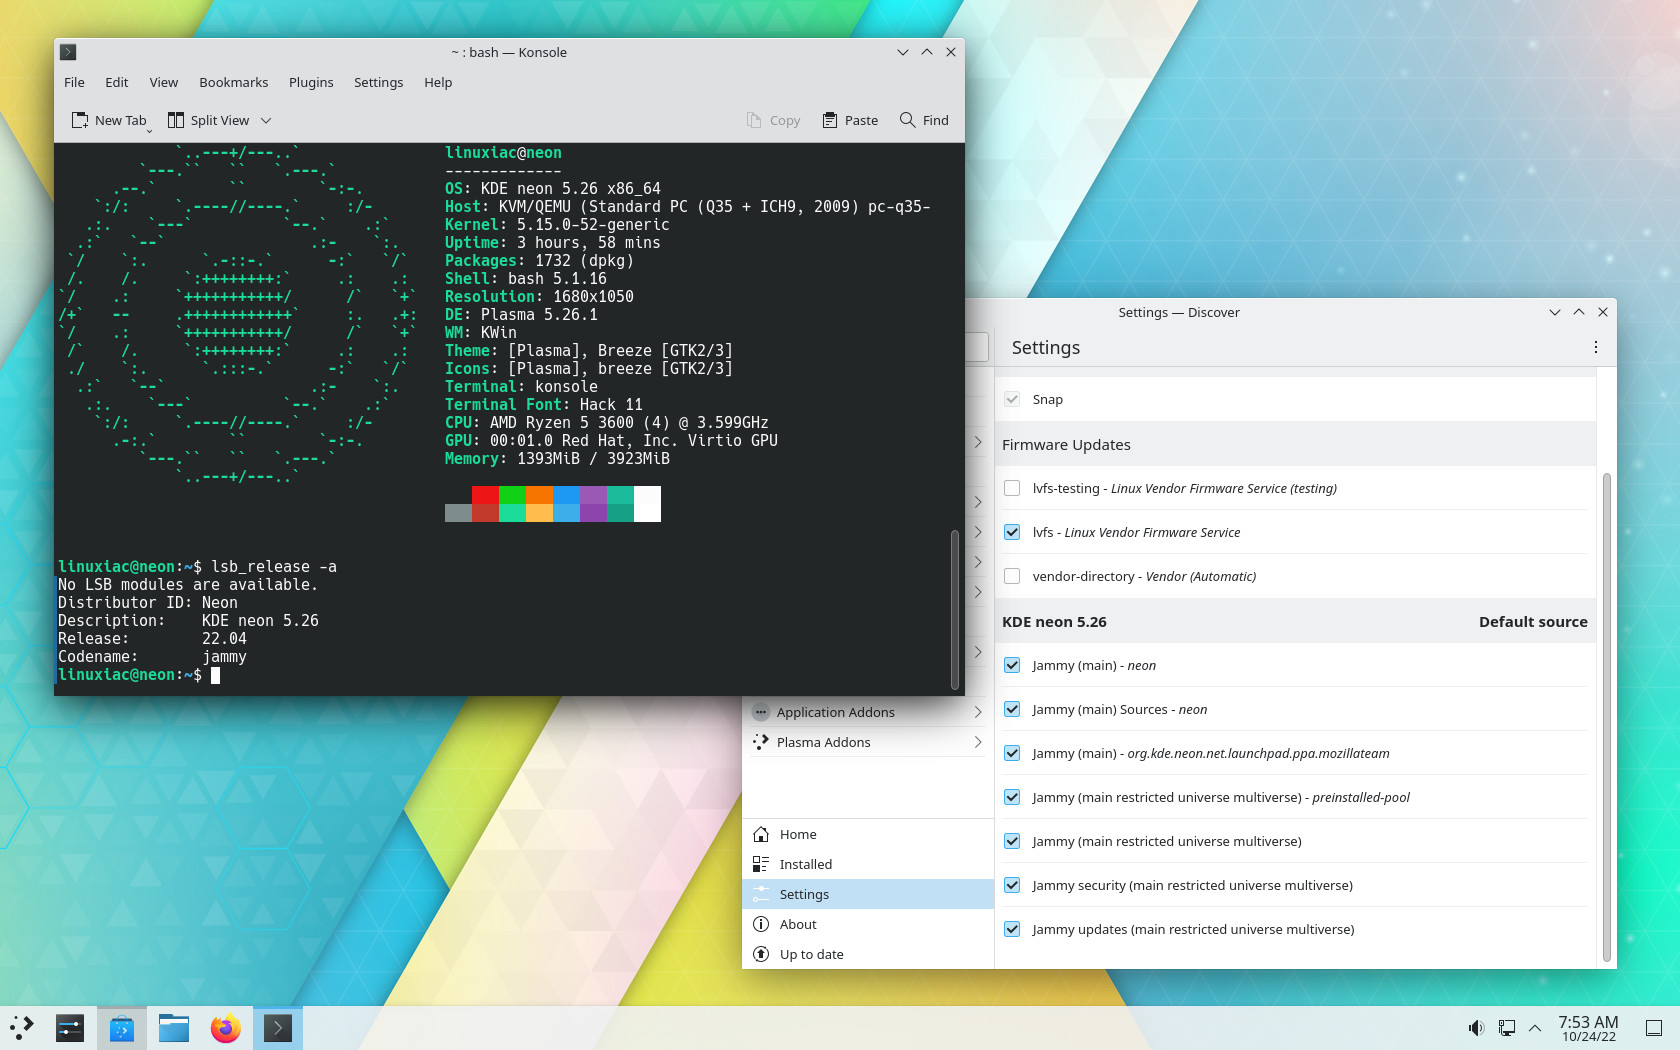This screenshot has height=1050, width=1680.
Task: Open Up to date updates page
Action: (867, 954)
